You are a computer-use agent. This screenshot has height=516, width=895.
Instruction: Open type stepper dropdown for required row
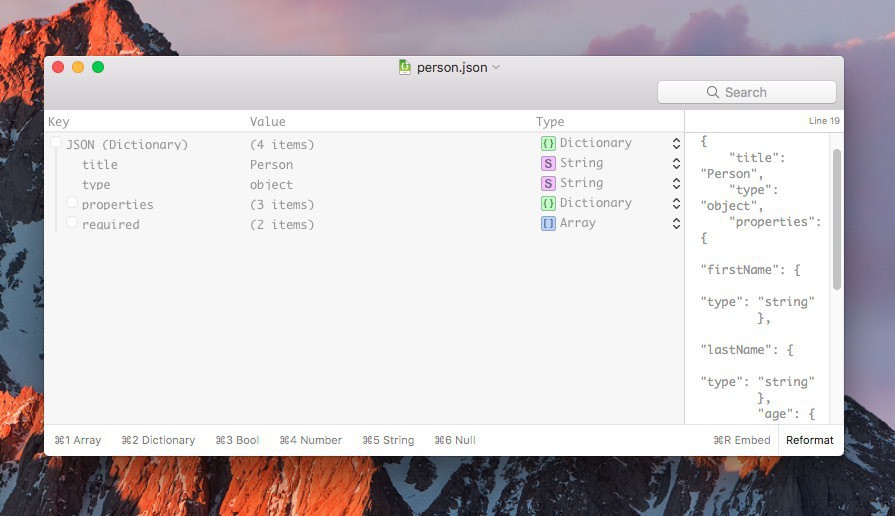[x=676, y=224]
